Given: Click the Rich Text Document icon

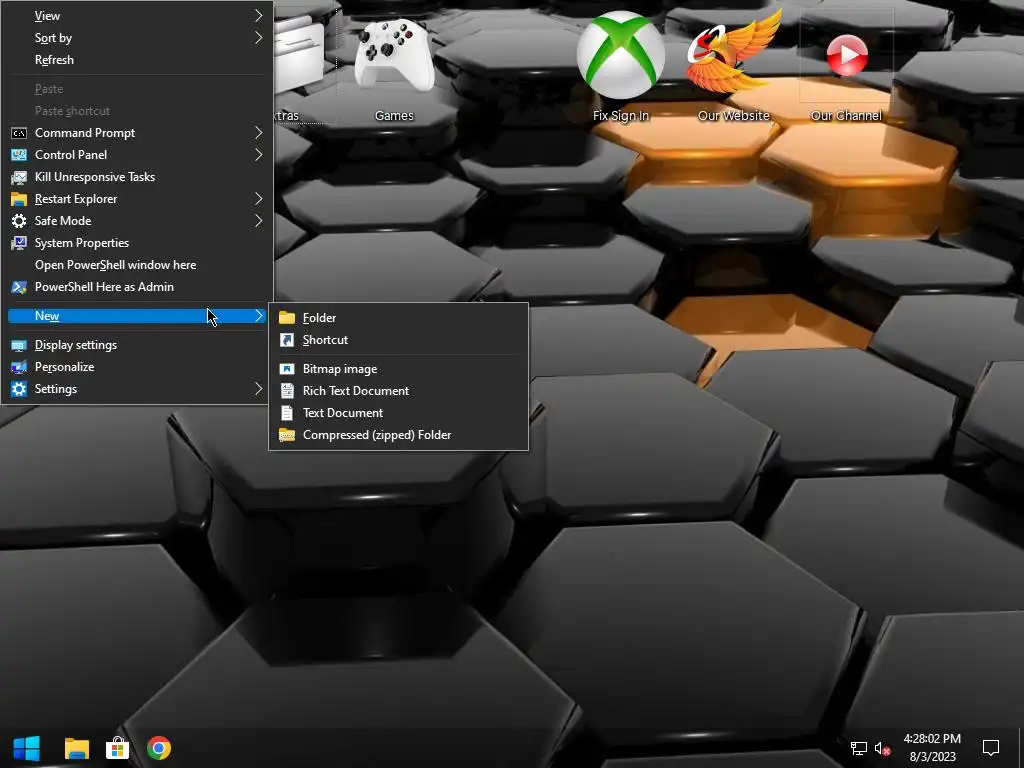Looking at the screenshot, I should pyautogui.click(x=287, y=391).
